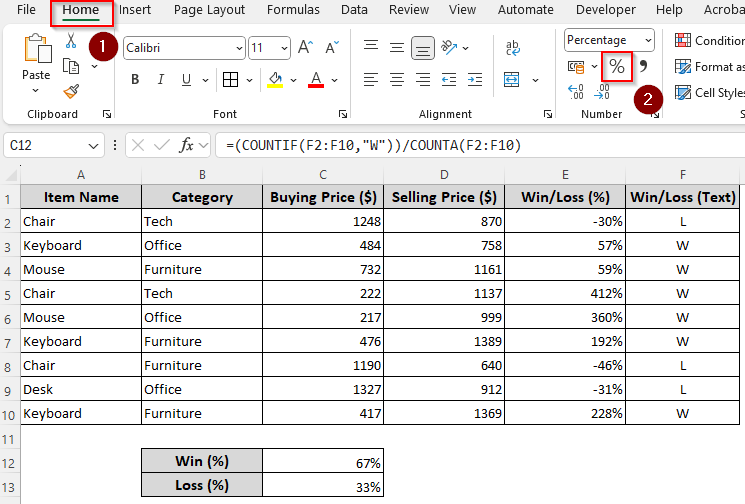Expand underline style dropdown arrow
The width and height of the screenshot is (745, 504).
point(205,80)
